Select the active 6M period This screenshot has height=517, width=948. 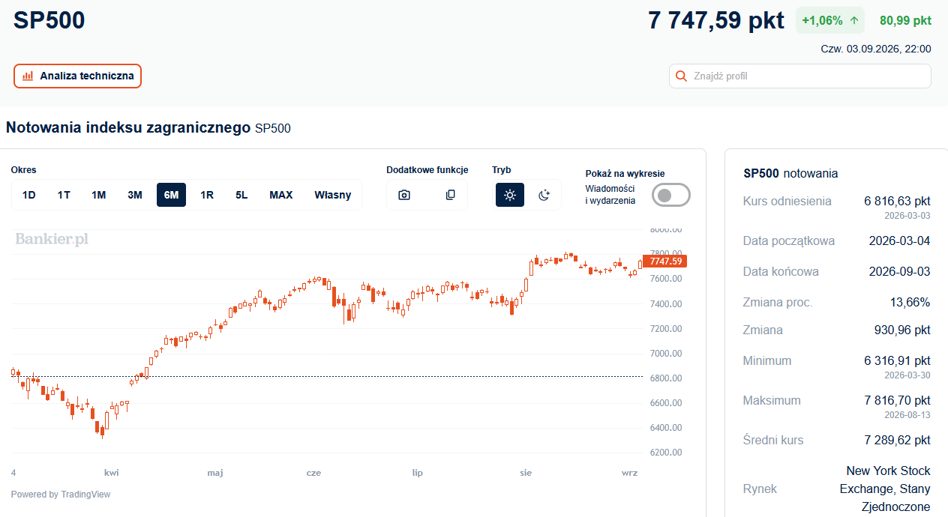pos(171,195)
